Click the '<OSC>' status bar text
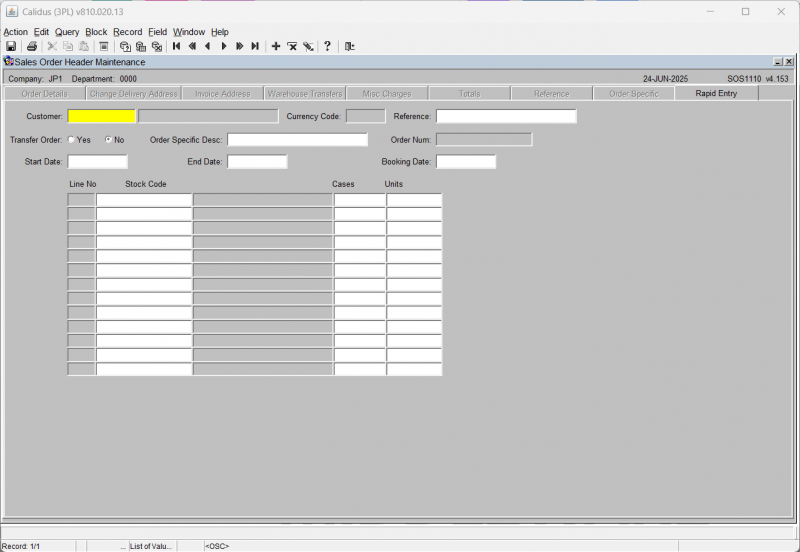 [x=217, y=546]
